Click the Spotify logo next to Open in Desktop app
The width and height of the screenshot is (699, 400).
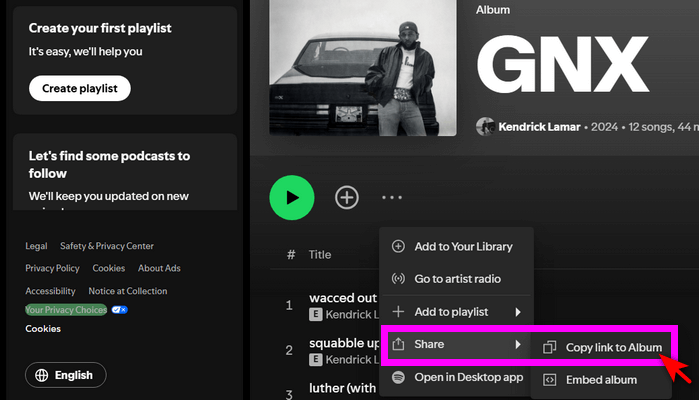398,377
